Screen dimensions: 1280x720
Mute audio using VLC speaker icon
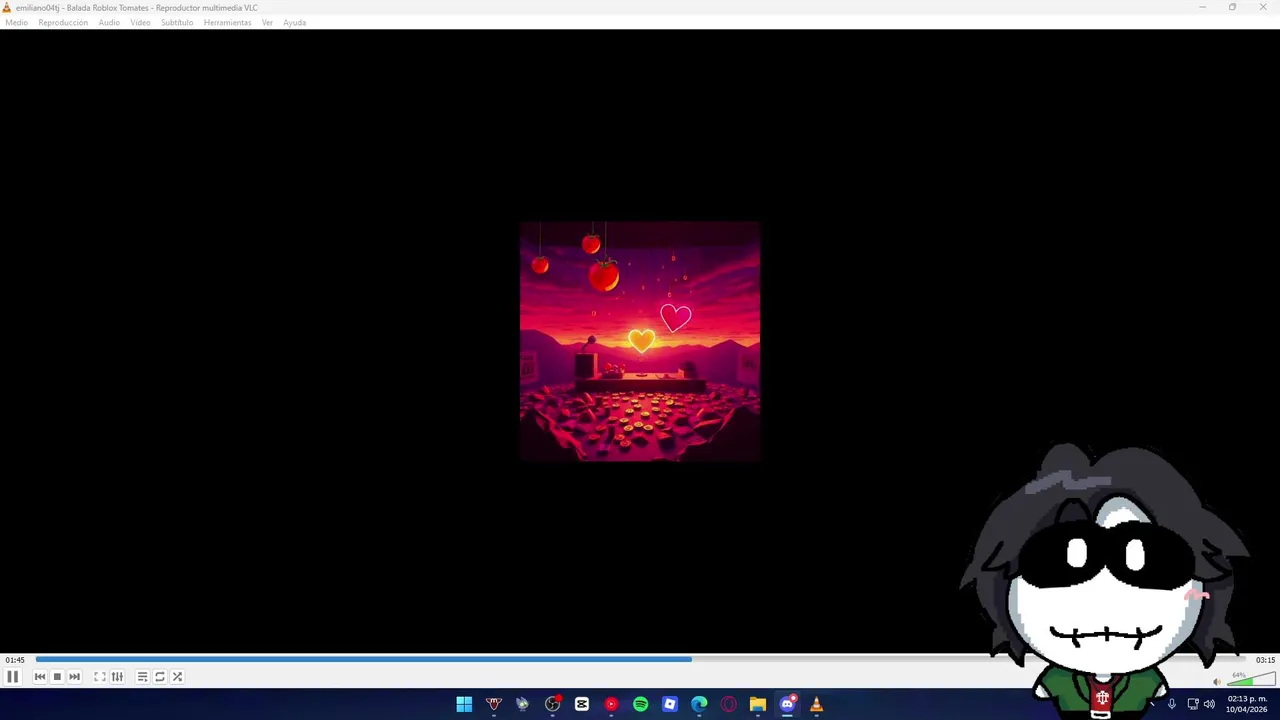tap(1217, 682)
